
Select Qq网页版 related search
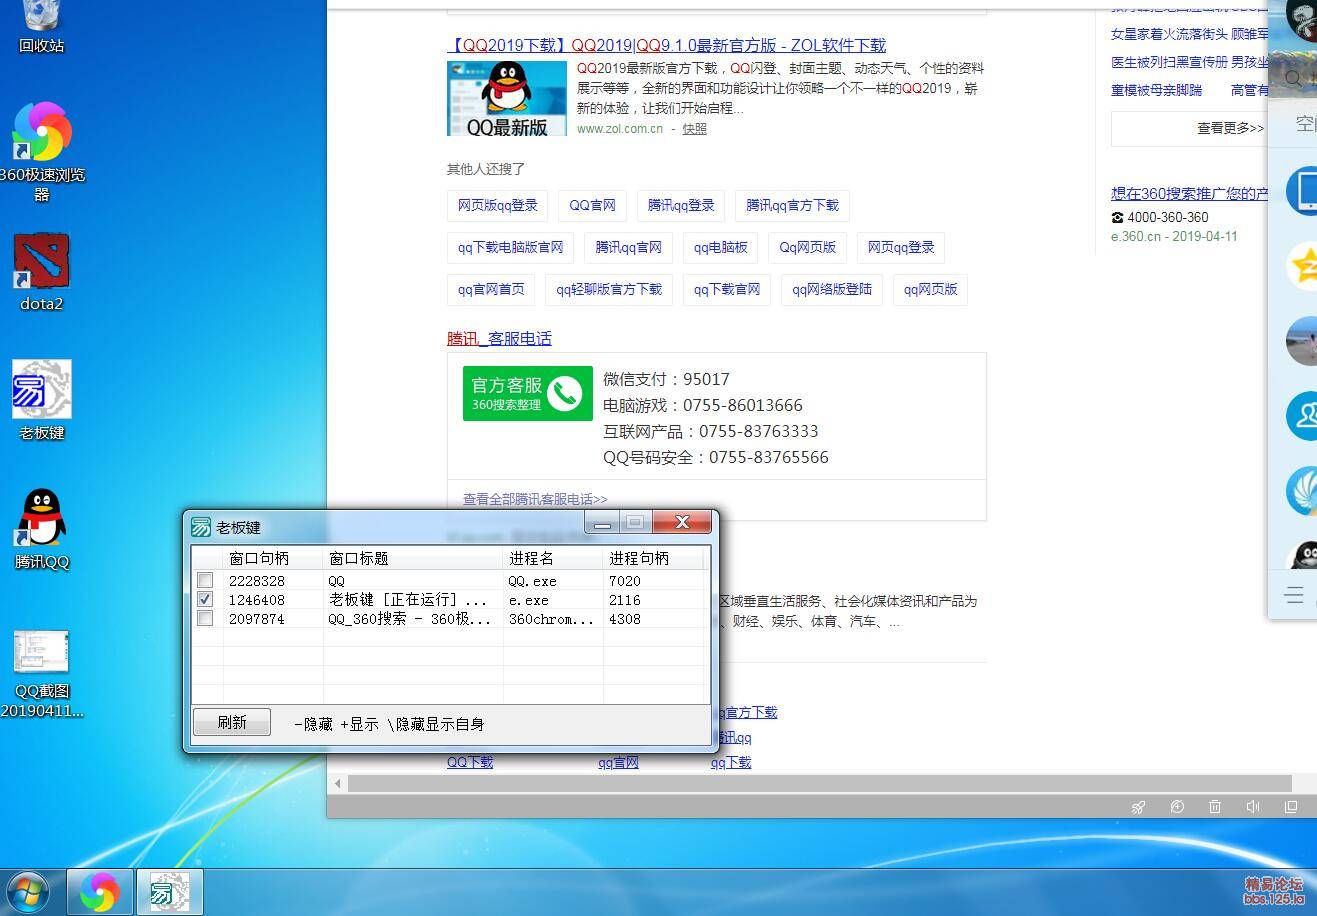coord(808,247)
